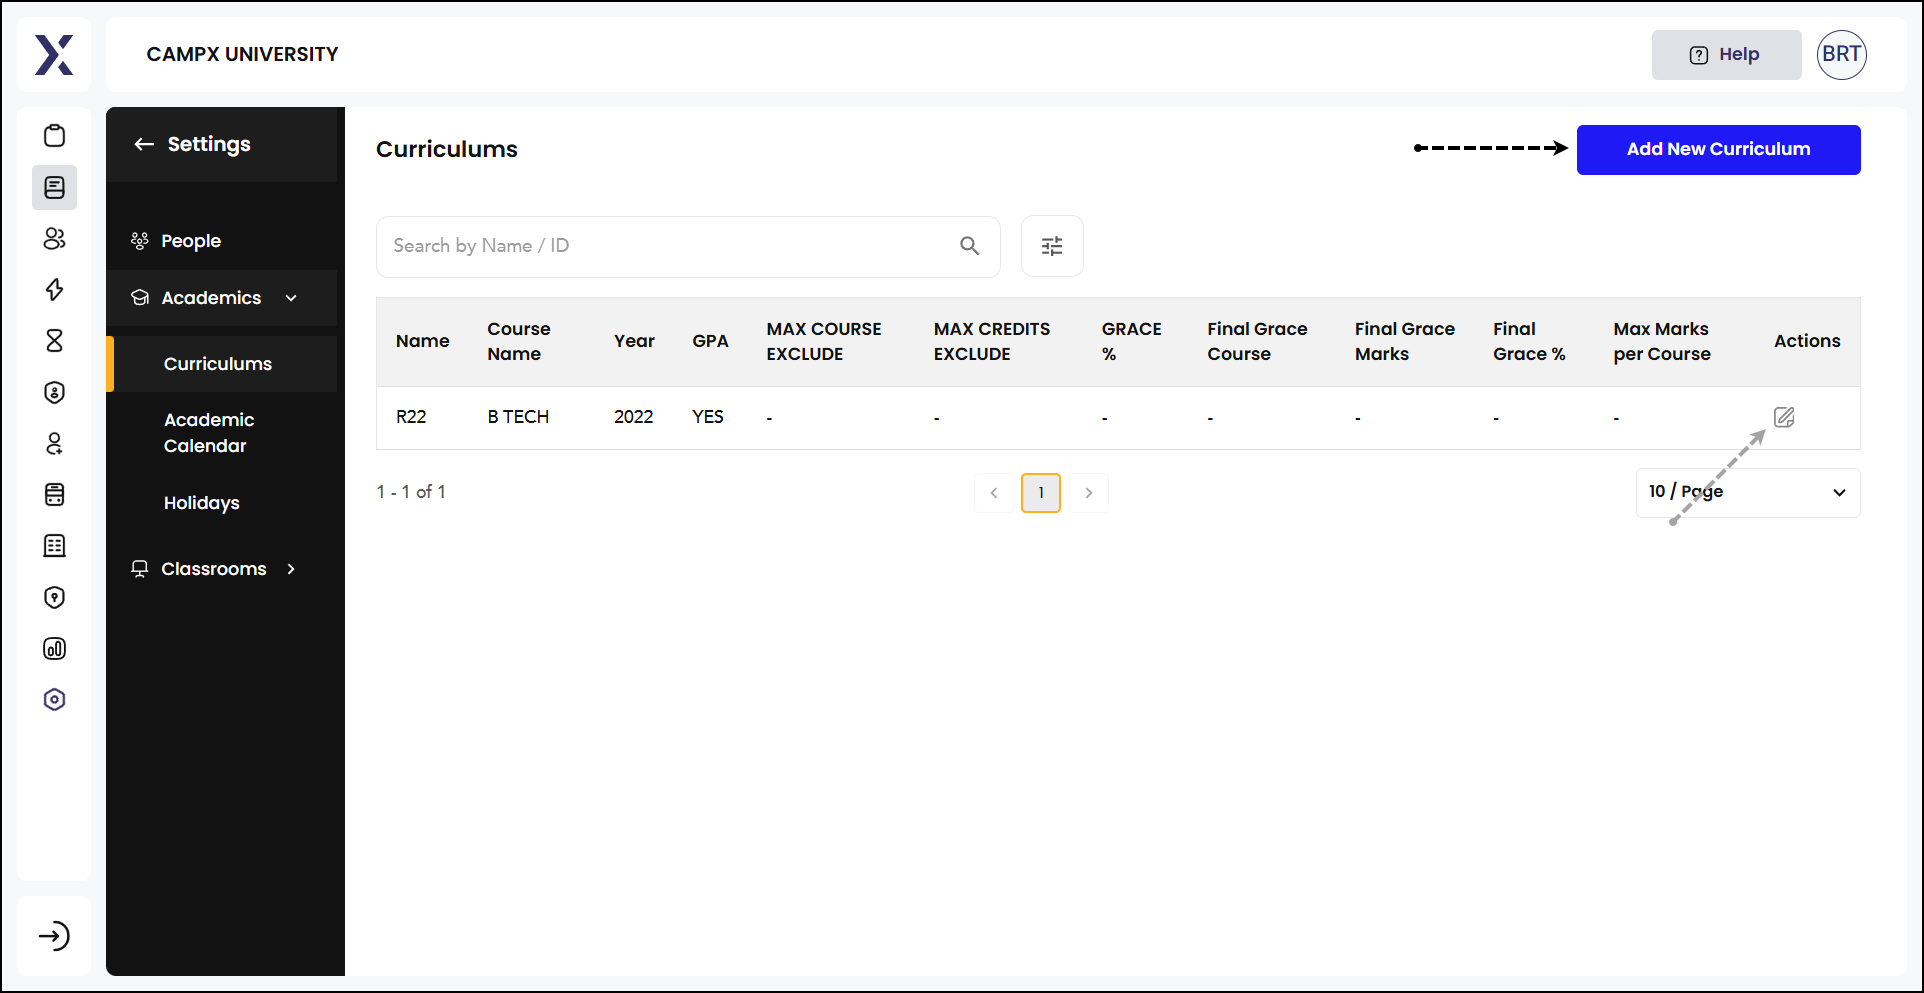Edit the R22 curriculum row
This screenshot has height=993, width=1924.
(x=1784, y=417)
